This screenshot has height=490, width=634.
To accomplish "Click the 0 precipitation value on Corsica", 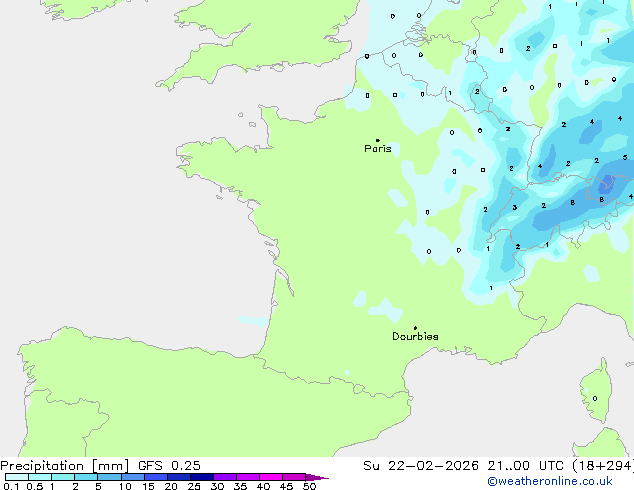I will tap(595, 399).
